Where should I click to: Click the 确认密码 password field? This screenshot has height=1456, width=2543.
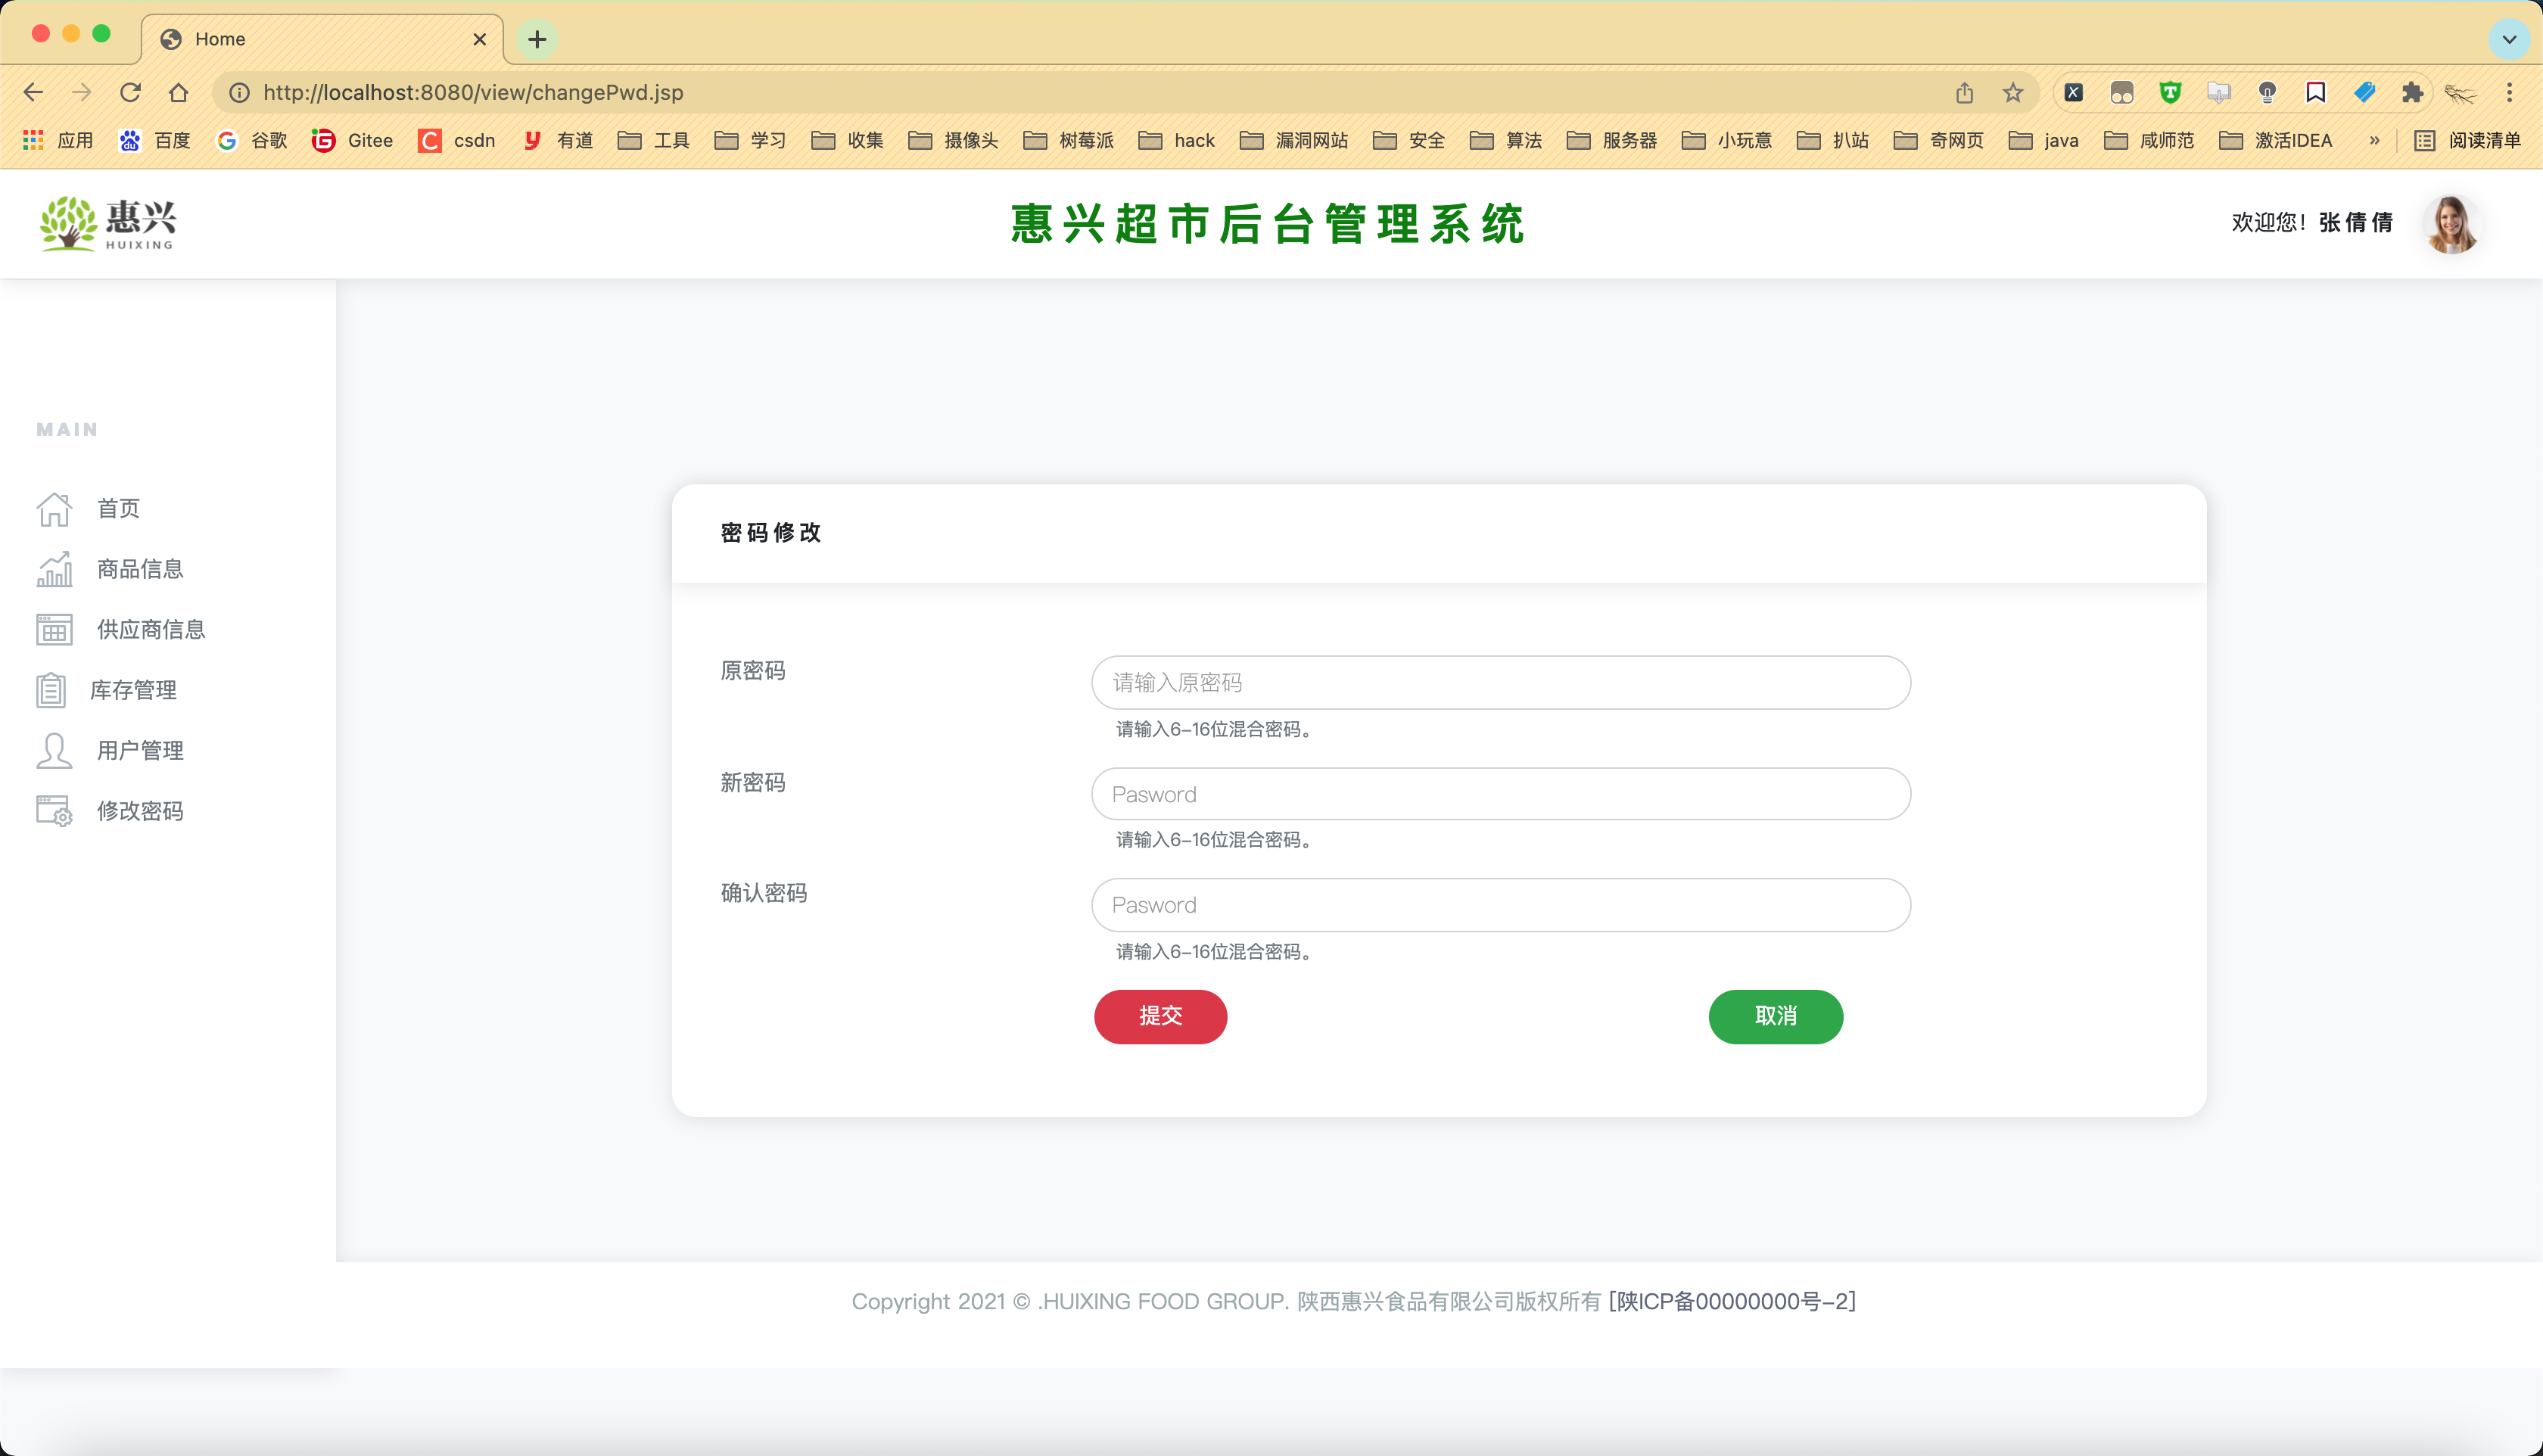(1500, 905)
